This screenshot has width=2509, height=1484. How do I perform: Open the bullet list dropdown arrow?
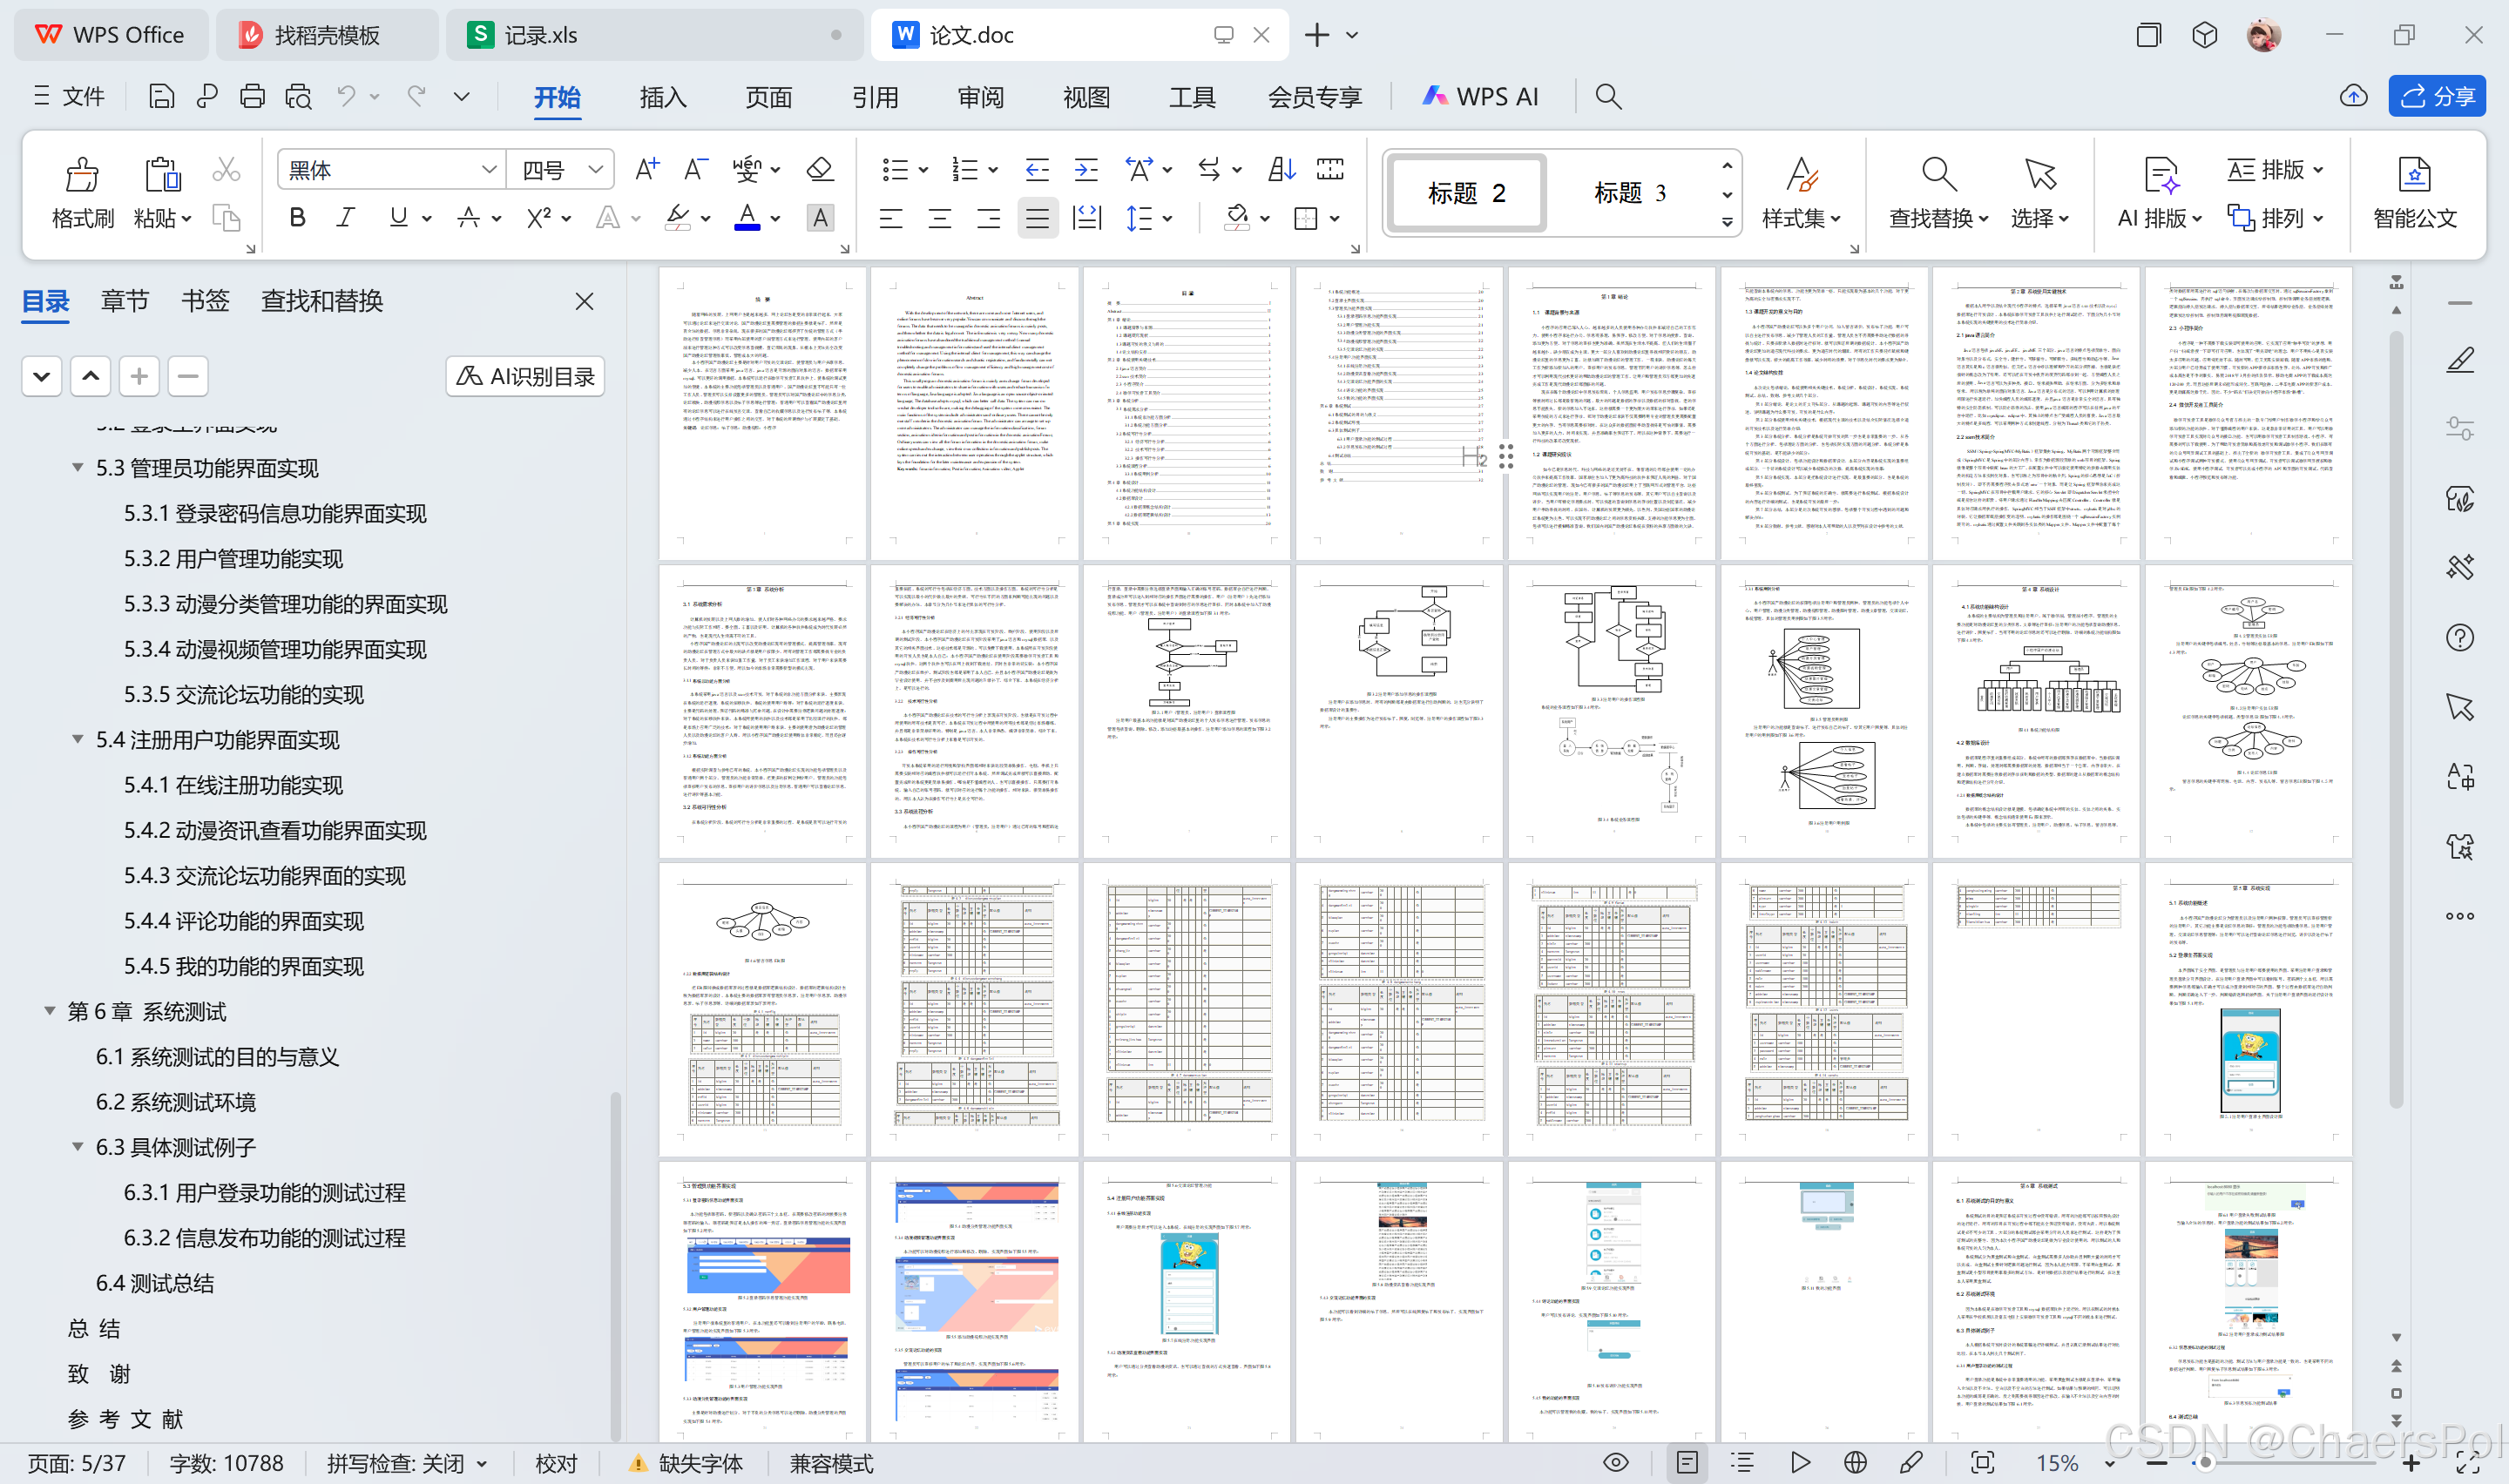point(923,170)
